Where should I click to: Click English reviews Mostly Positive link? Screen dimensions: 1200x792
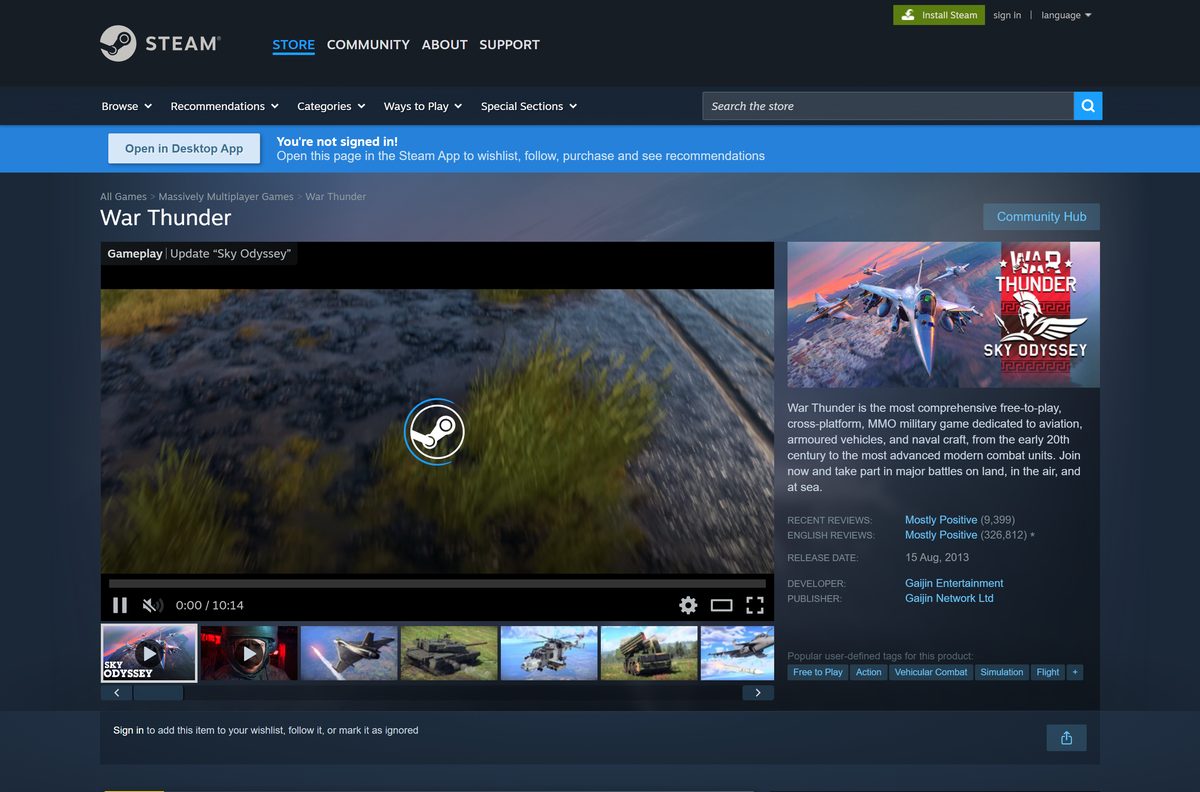pyautogui.click(x=941, y=535)
